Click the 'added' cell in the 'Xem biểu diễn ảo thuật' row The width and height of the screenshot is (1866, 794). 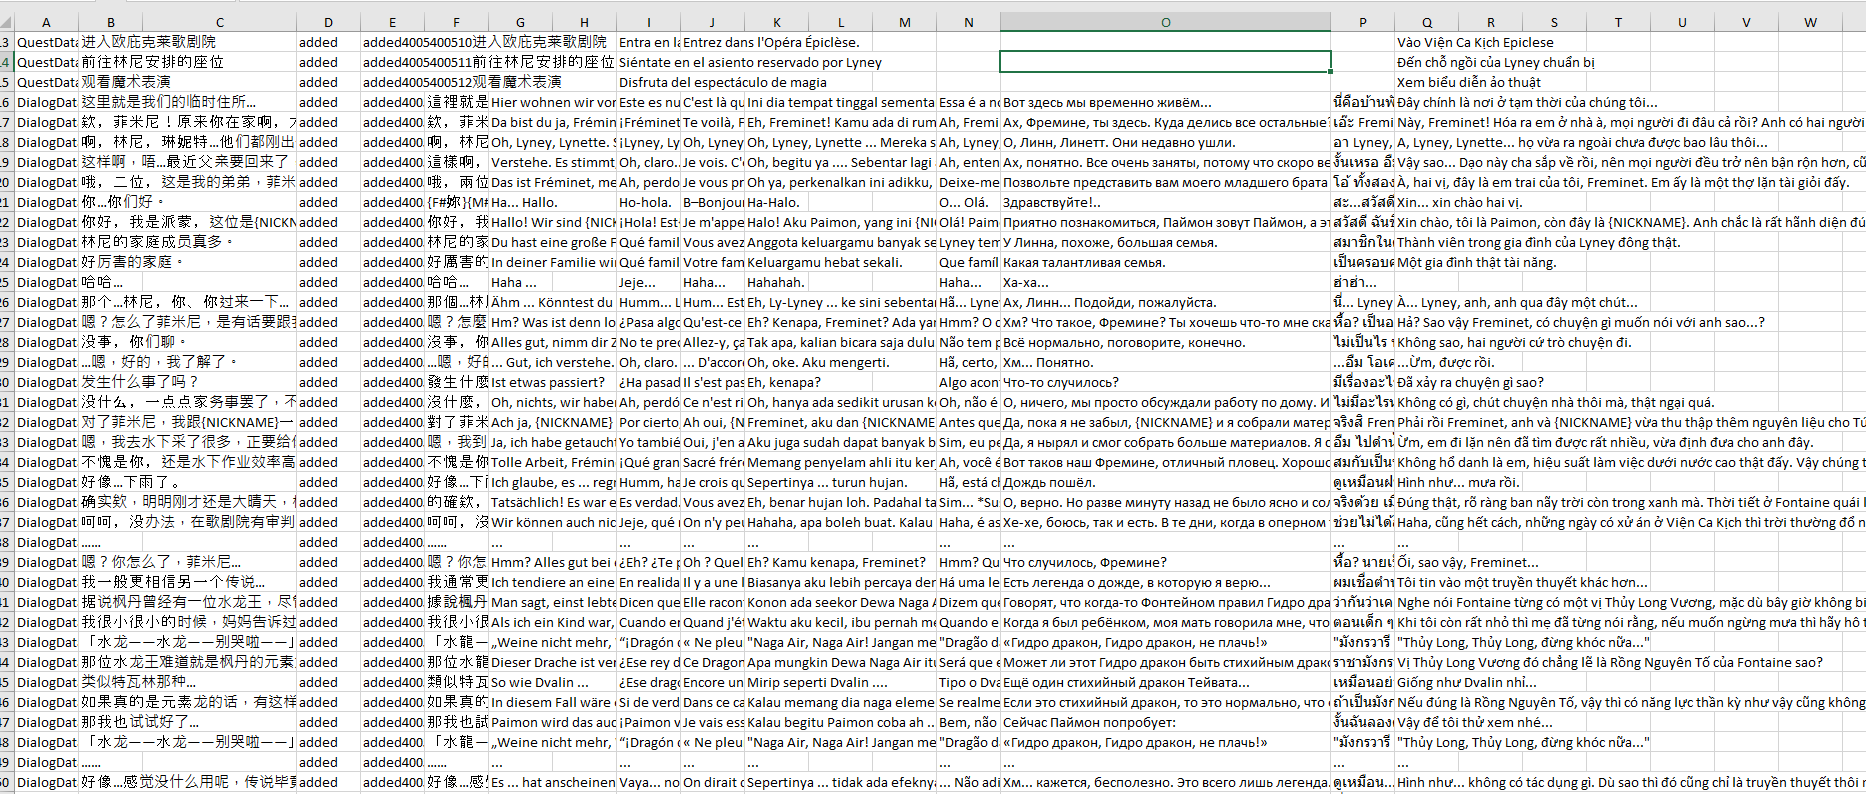click(328, 82)
